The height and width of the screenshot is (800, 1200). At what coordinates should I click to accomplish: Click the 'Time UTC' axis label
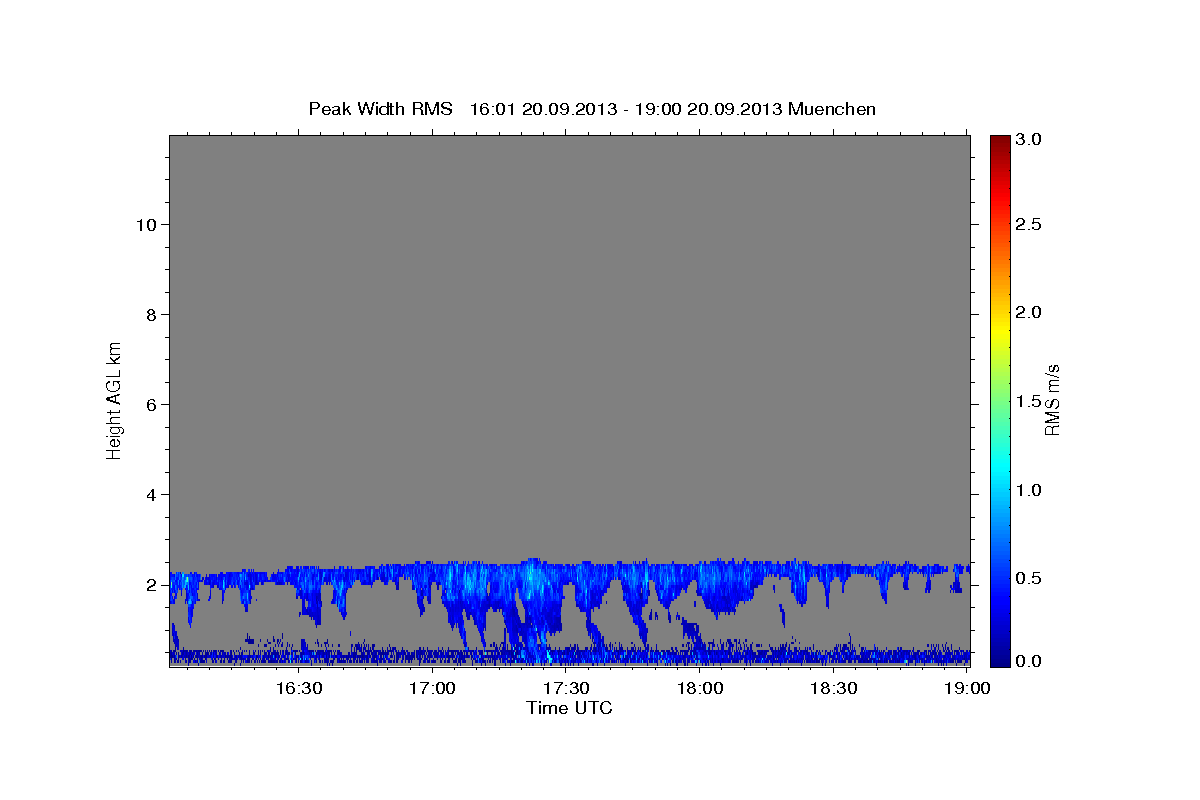[569, 708]
